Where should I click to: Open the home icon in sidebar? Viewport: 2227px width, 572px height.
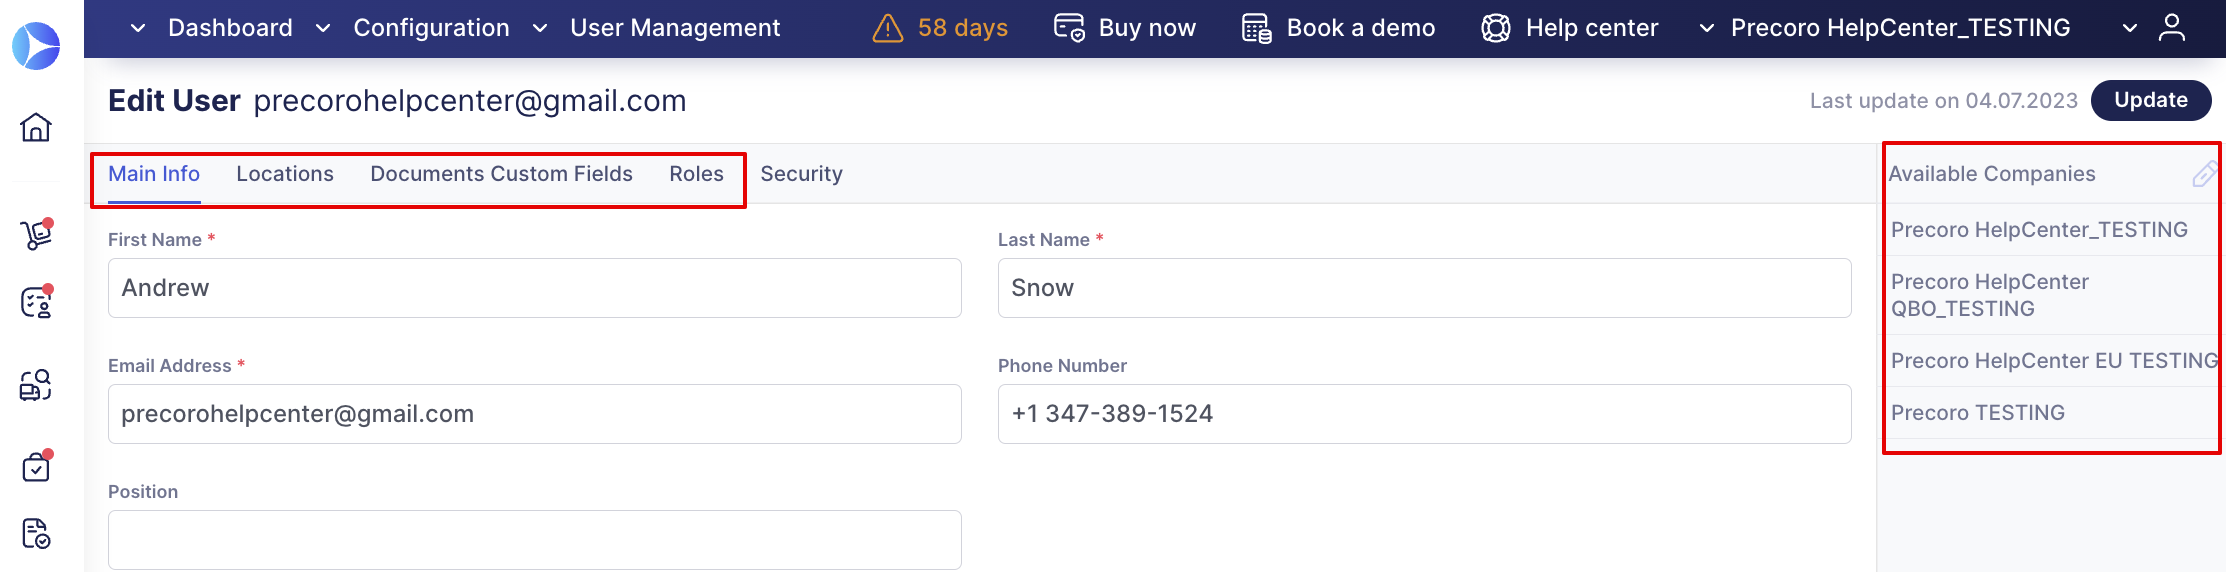pos(36,127)
